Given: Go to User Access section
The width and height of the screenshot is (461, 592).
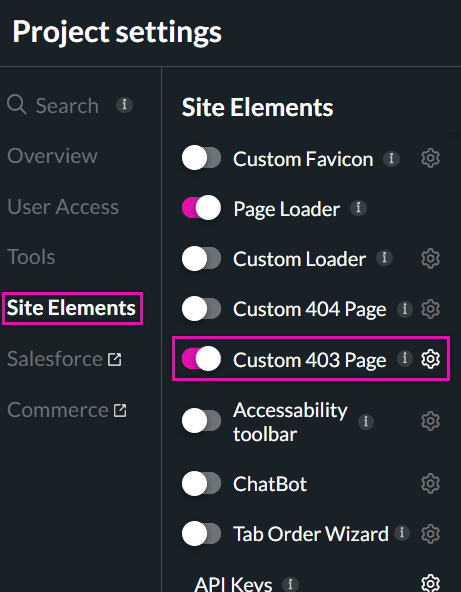Looking at the screenshot, I should [63, 207].
